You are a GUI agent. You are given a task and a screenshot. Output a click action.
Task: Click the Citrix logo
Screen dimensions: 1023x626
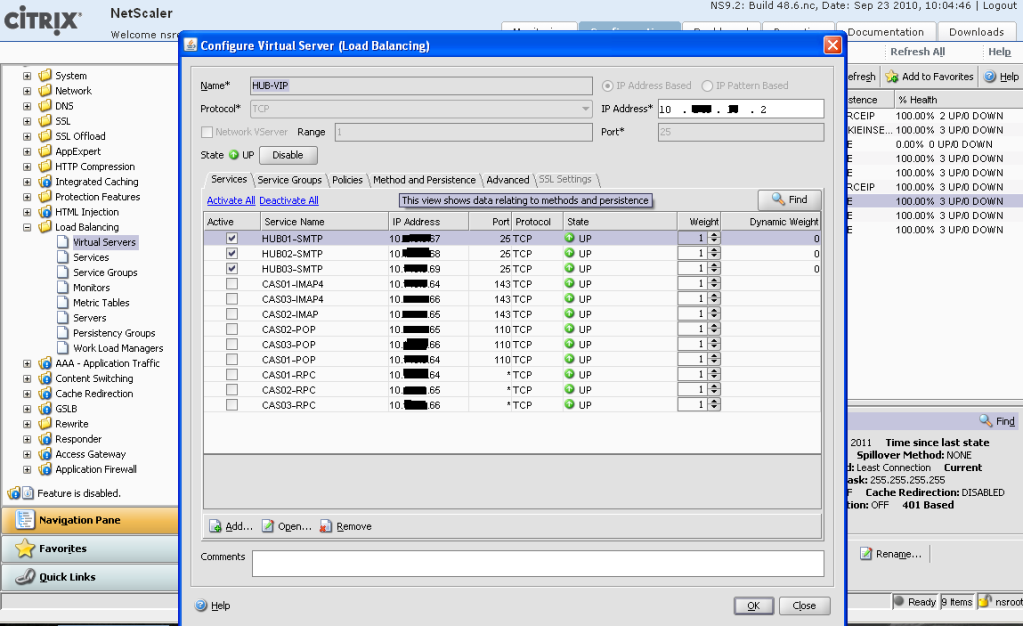pyautogui.click(x=43, y=20)
